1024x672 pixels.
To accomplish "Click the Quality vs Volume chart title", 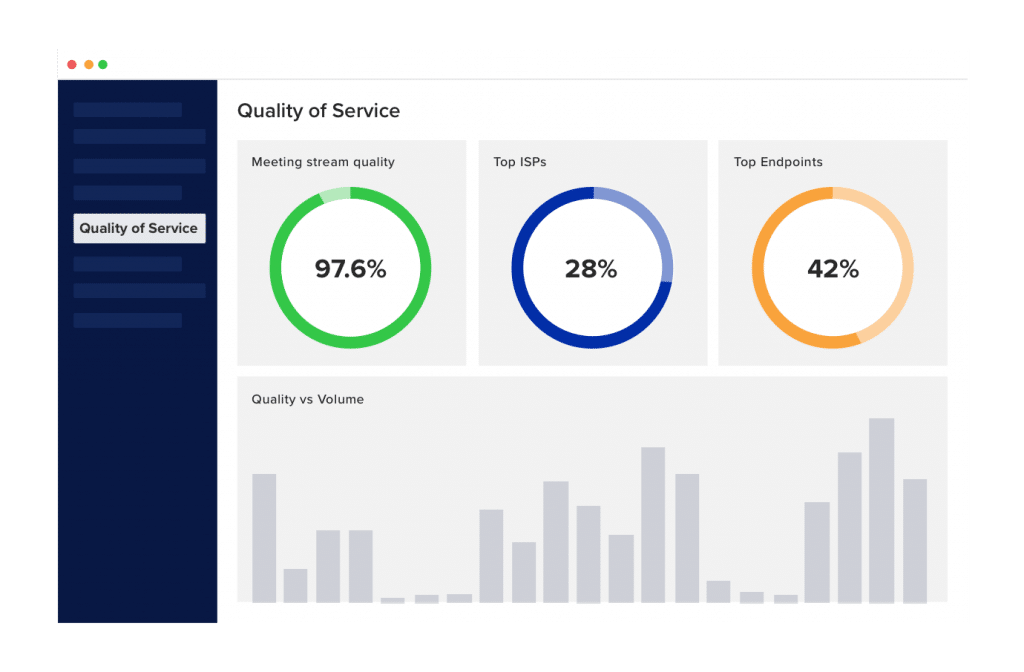I will click(307, 399).
